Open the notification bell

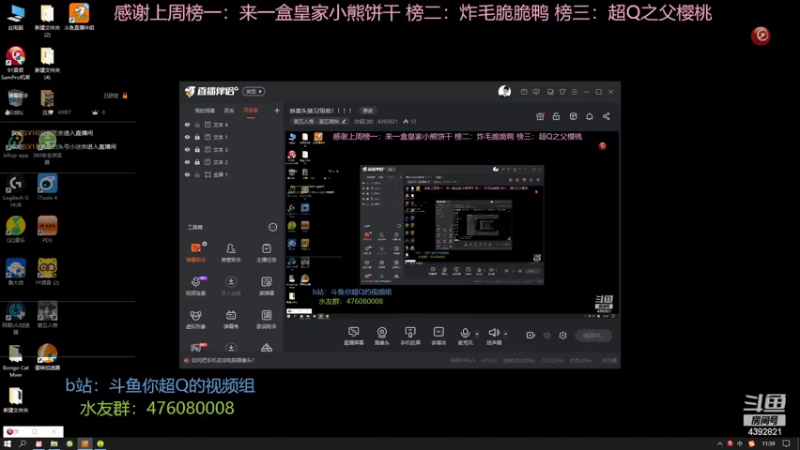(x=589, y=116)
